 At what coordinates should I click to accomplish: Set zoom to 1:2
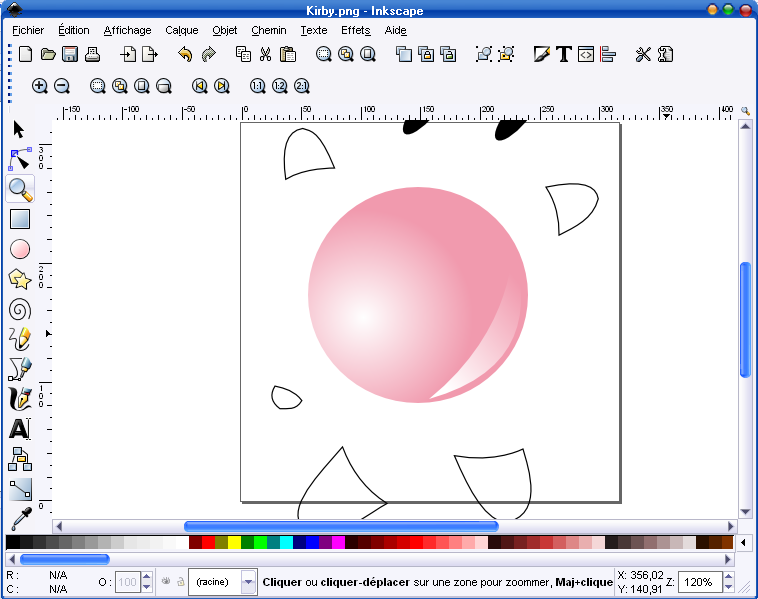(x=279, y=86)
